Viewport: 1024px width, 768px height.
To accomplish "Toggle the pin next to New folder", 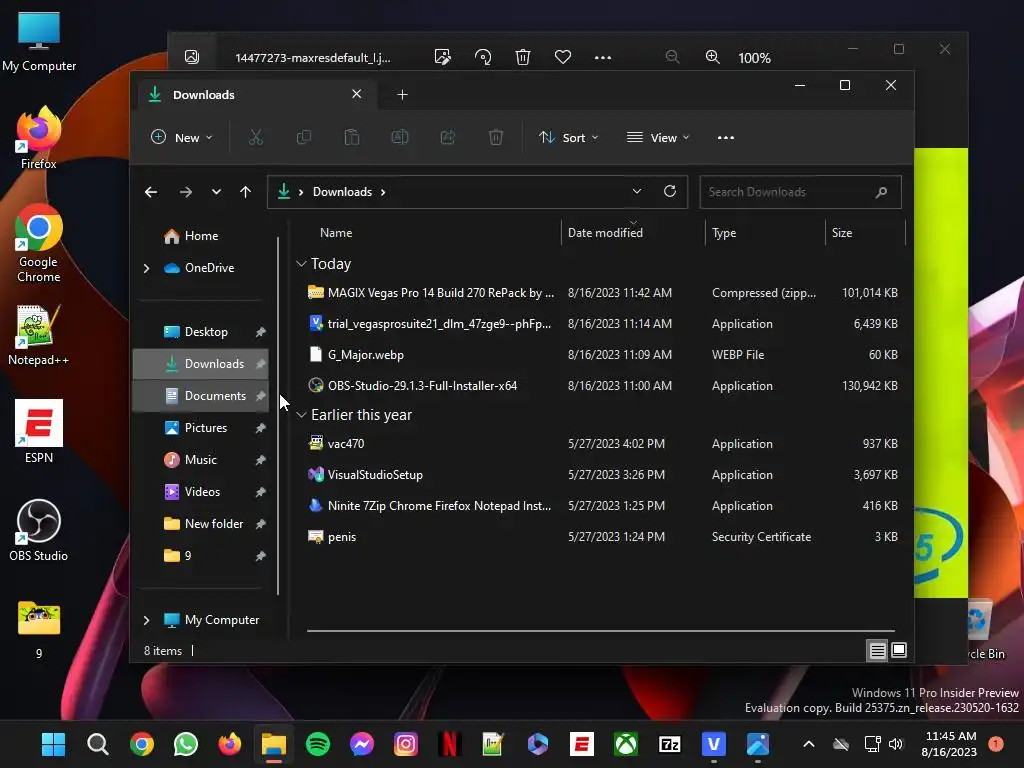I will coord(261,524).
